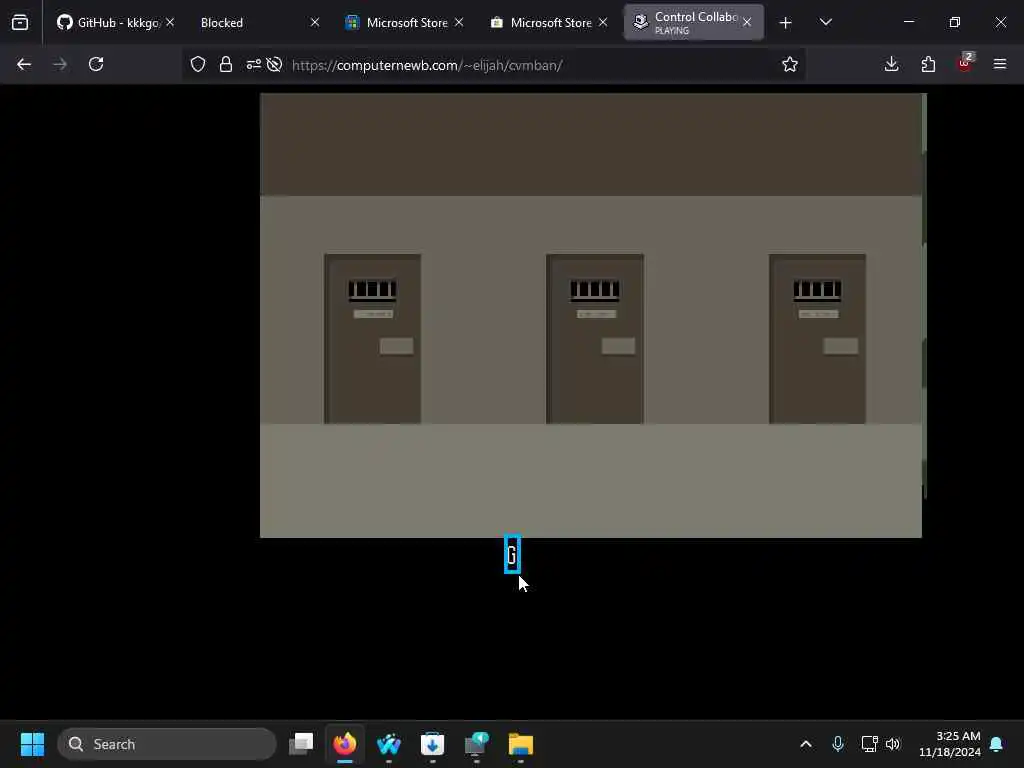Close the GitHub tab

[x=170, y=22]
